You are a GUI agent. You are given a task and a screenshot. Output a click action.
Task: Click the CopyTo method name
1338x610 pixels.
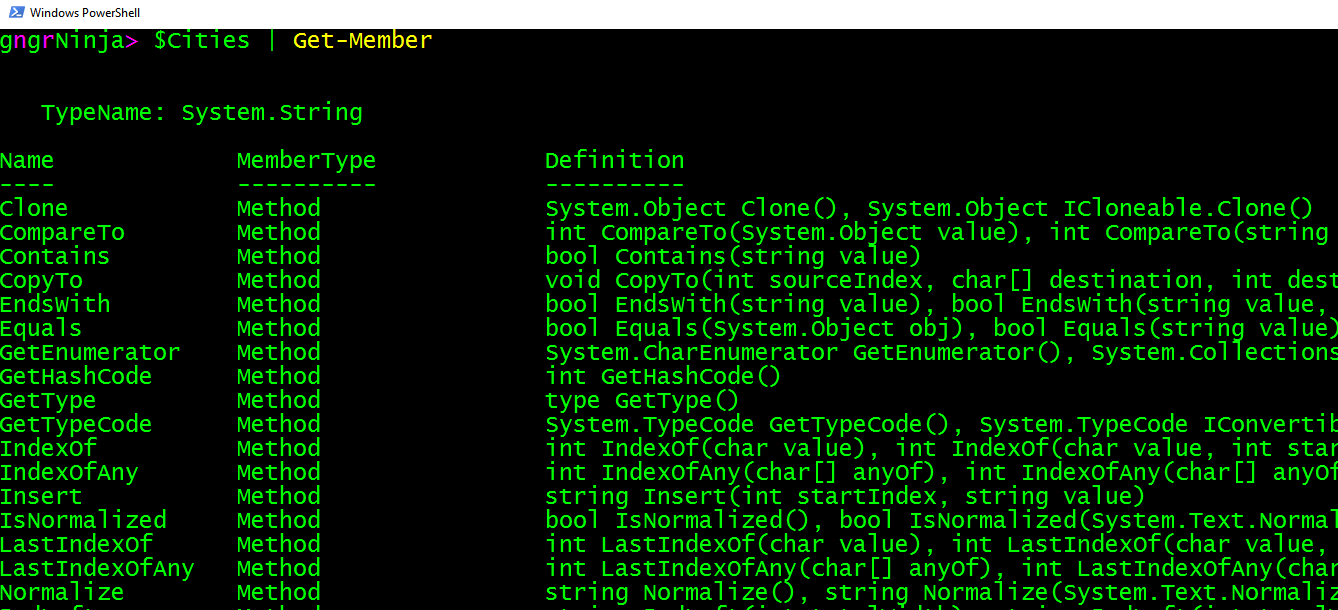[x=41, y=281]
